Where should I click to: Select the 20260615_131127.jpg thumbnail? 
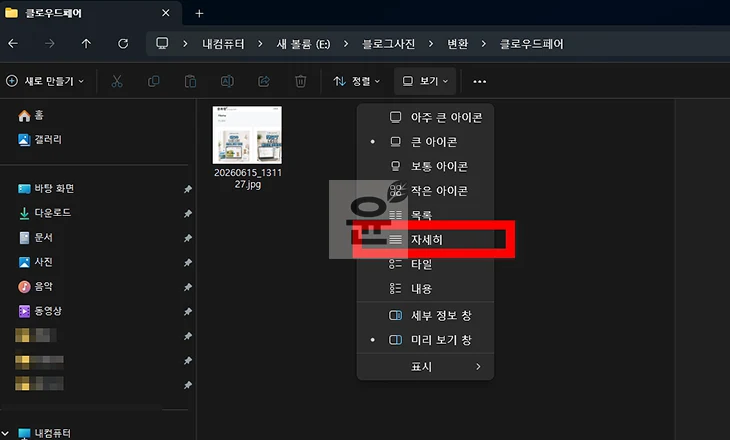pos(247,135)
